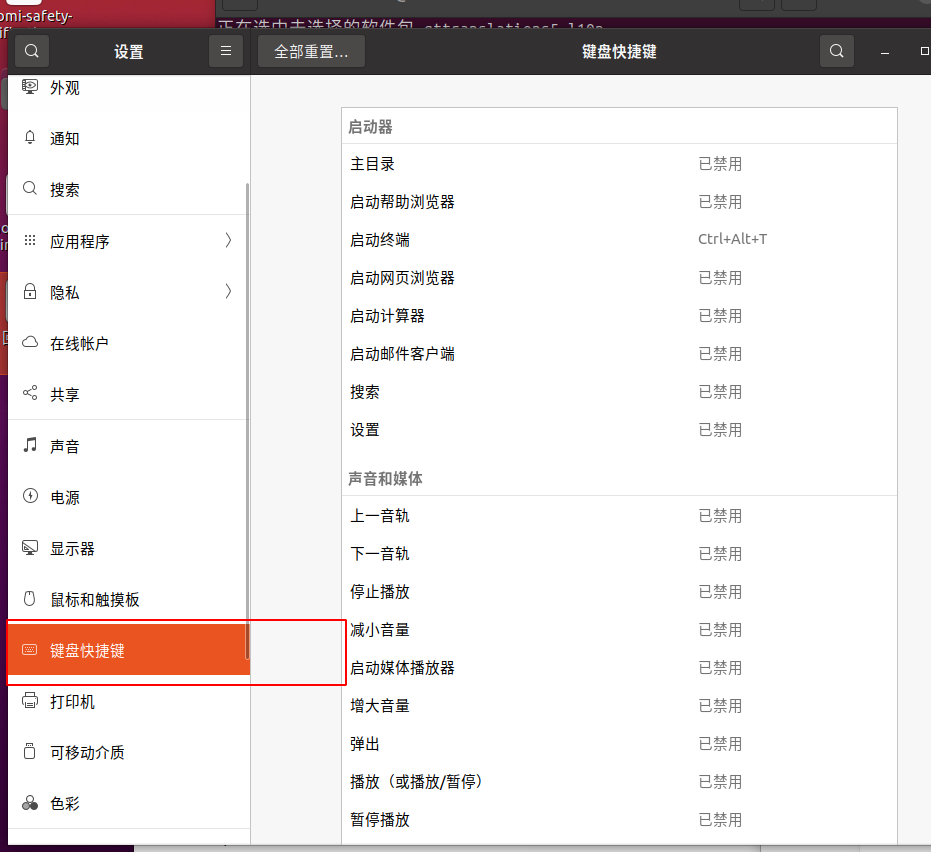Select the 设置 shortcut row in 启动器 list
Image resolution: width=931 pixels, height=852 pixels.
tap(619, 429)
